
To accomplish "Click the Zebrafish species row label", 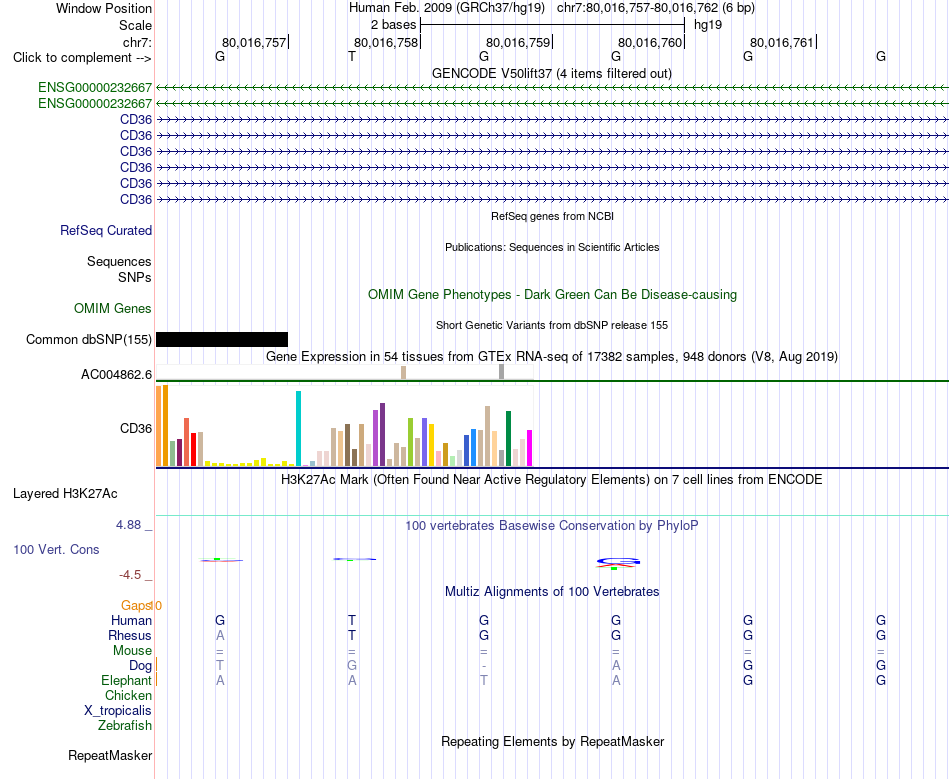I will 125,725.
